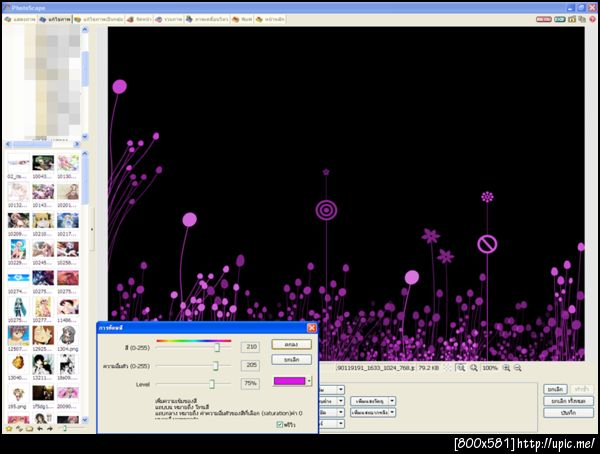Click the ยกเลิกทั้งหมด (Undo All) button
This screenshot has width=600, height=454.
point(568,401)
